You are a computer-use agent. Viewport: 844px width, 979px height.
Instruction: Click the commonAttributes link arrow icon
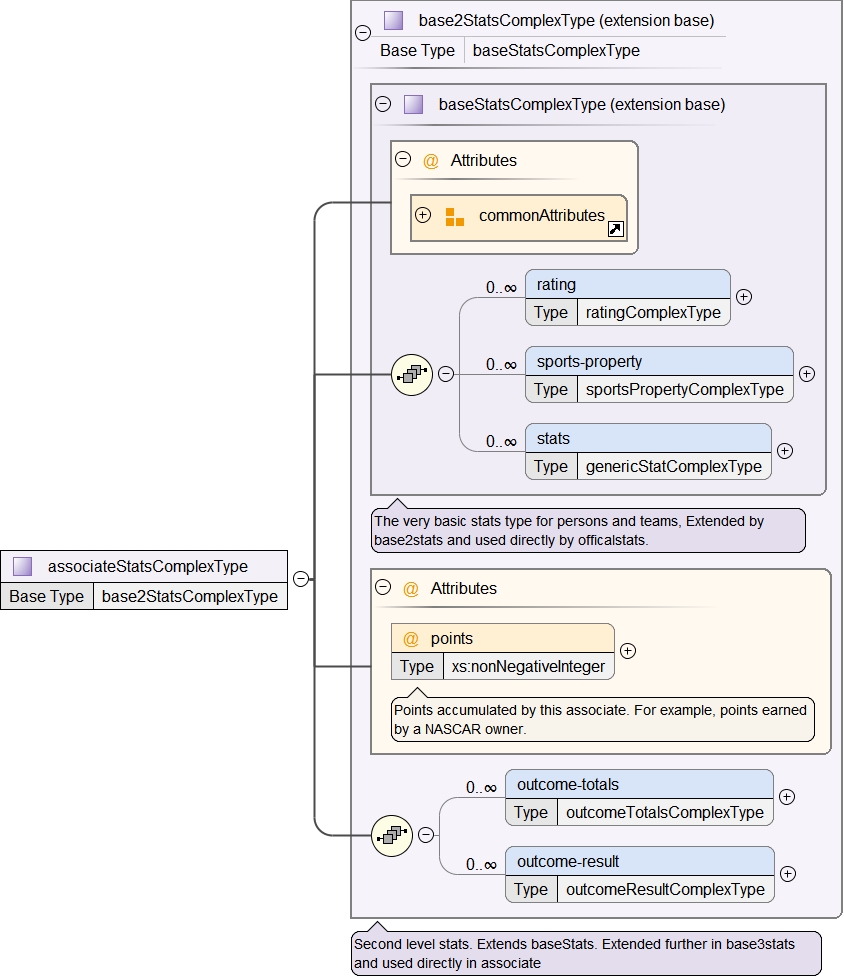tap(616, 230)
